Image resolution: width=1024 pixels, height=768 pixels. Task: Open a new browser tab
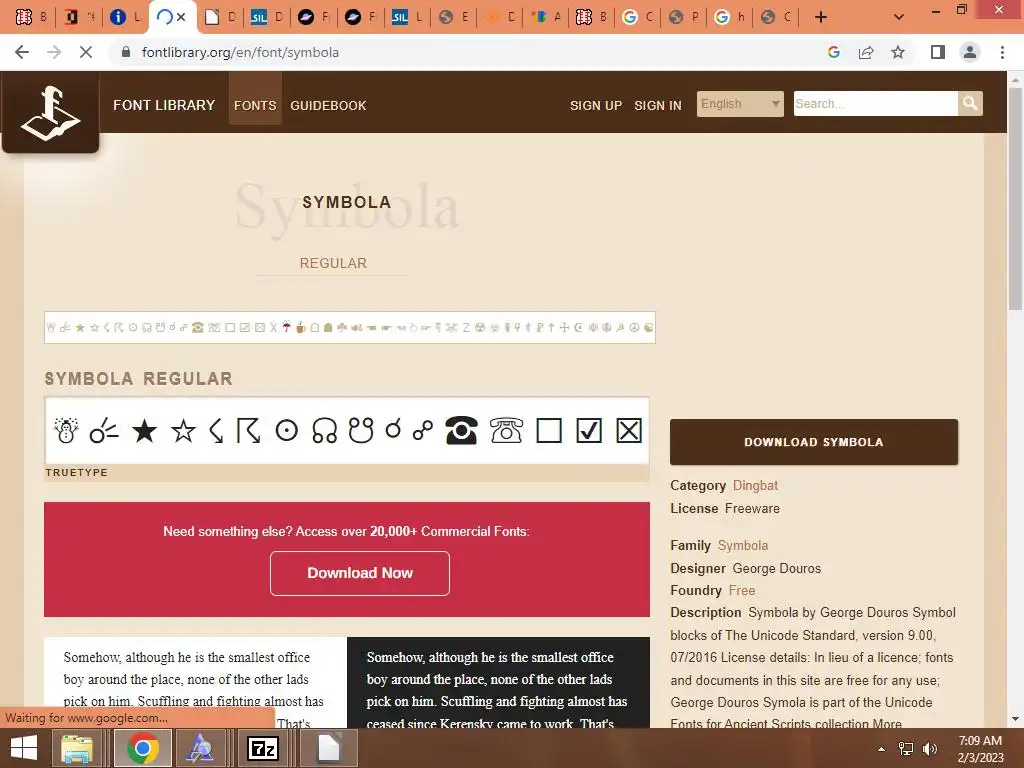pos(821,17)
